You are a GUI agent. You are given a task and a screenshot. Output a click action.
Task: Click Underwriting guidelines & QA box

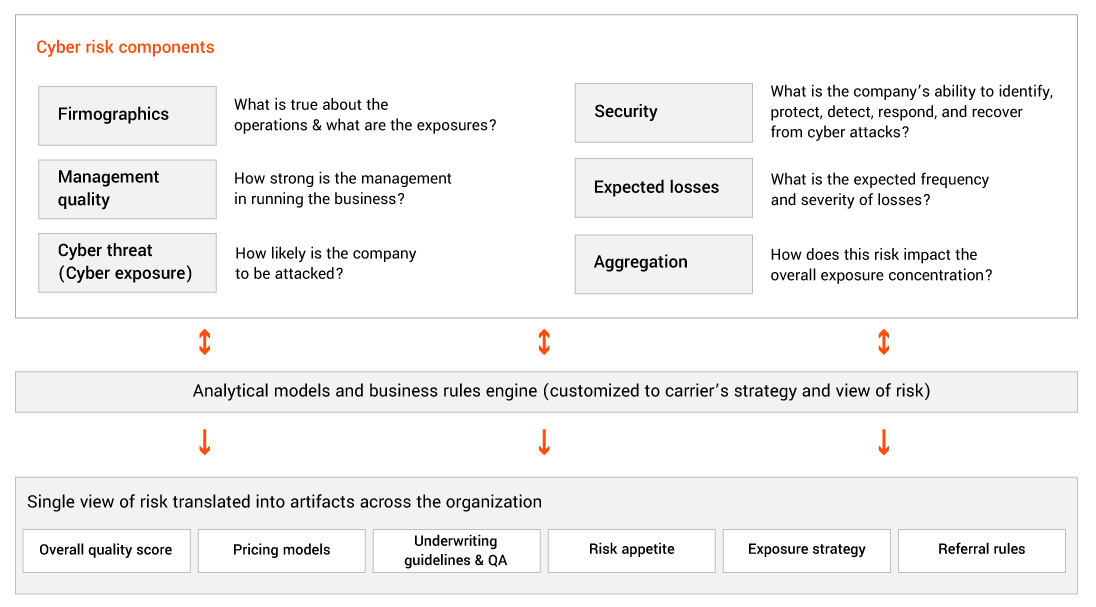[456, 550]
